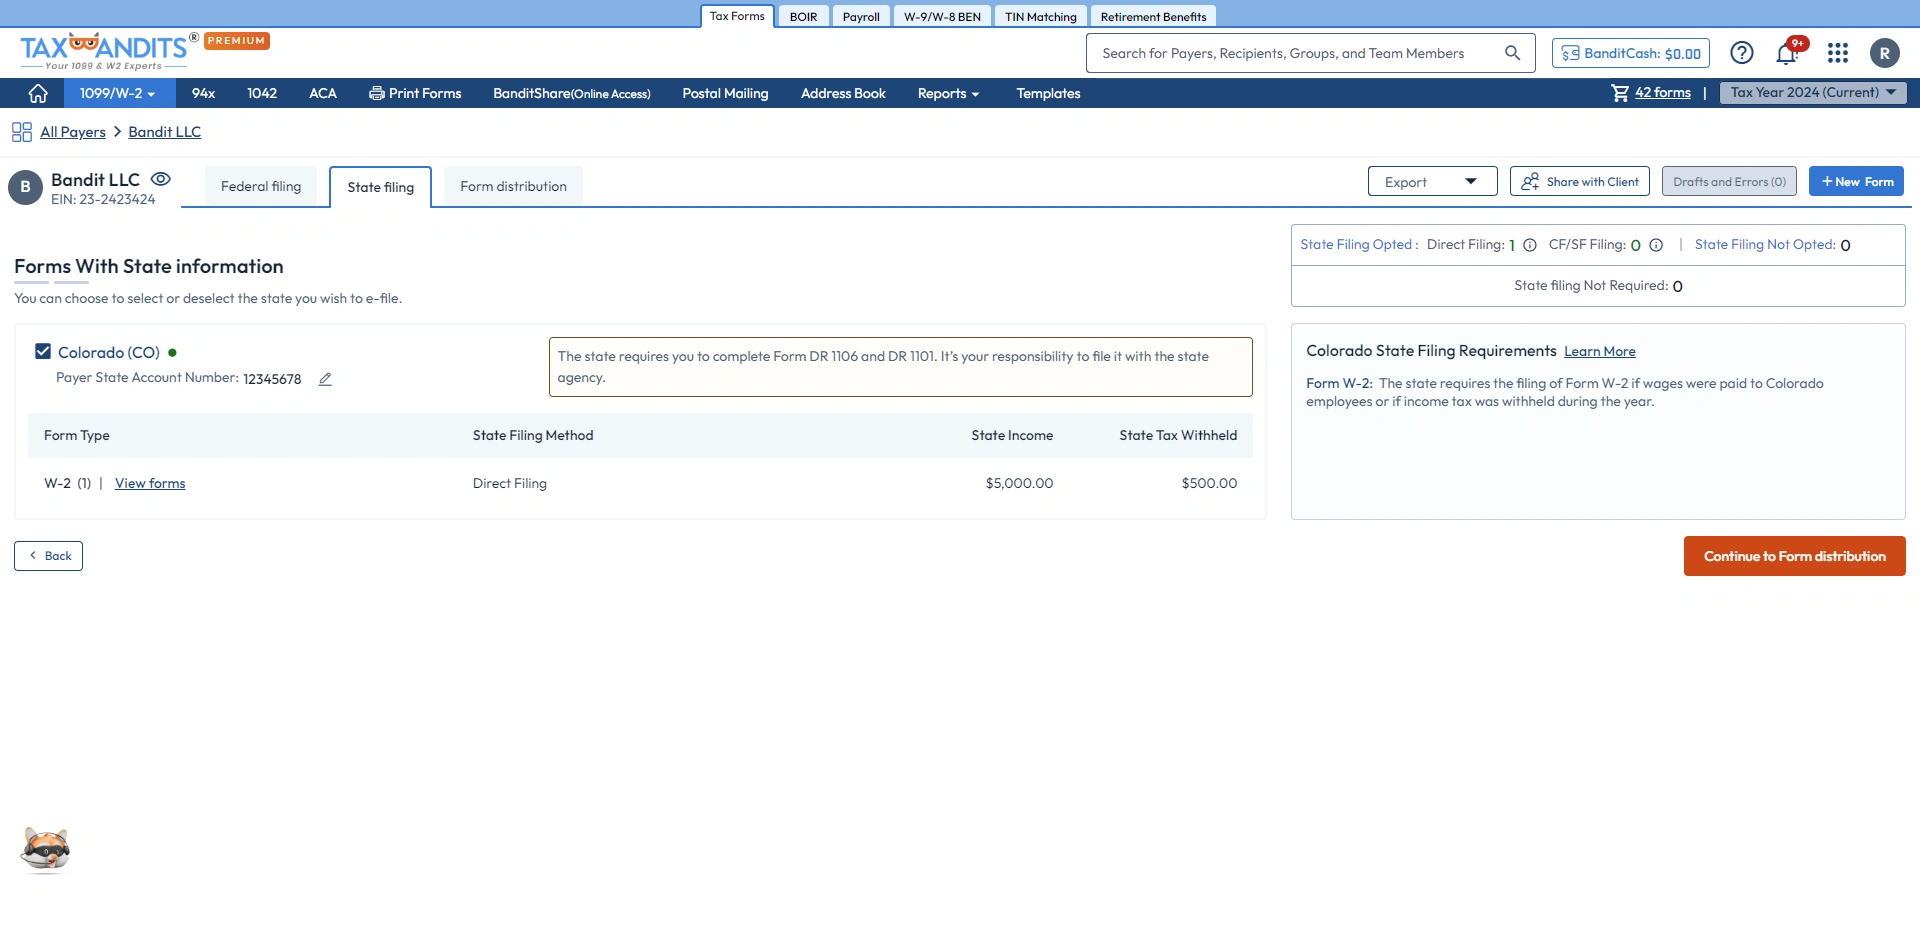The width and height of the screenshot is (1920, 951).
Task: Click State Filing Not Opted count
Action: tap(1845, 245)
